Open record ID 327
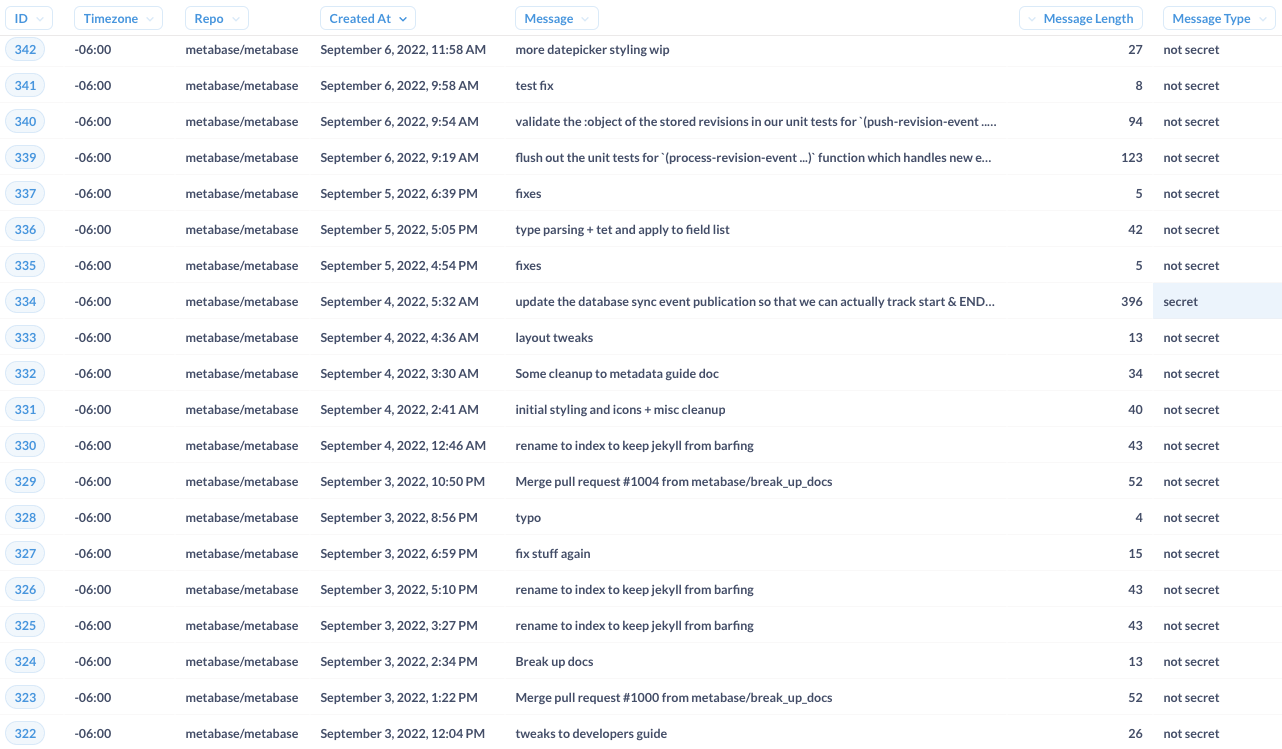The image size is (1282, 749). click(25, 554)
